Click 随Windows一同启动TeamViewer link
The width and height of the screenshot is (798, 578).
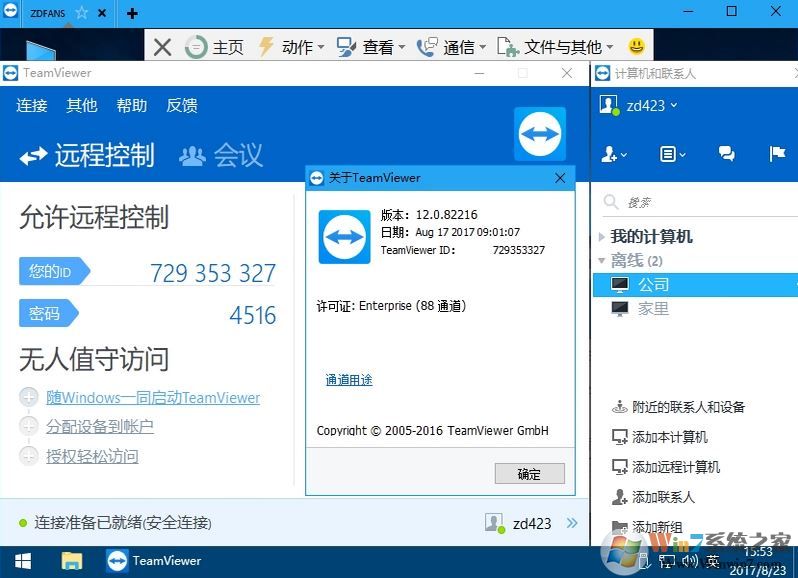153,397
